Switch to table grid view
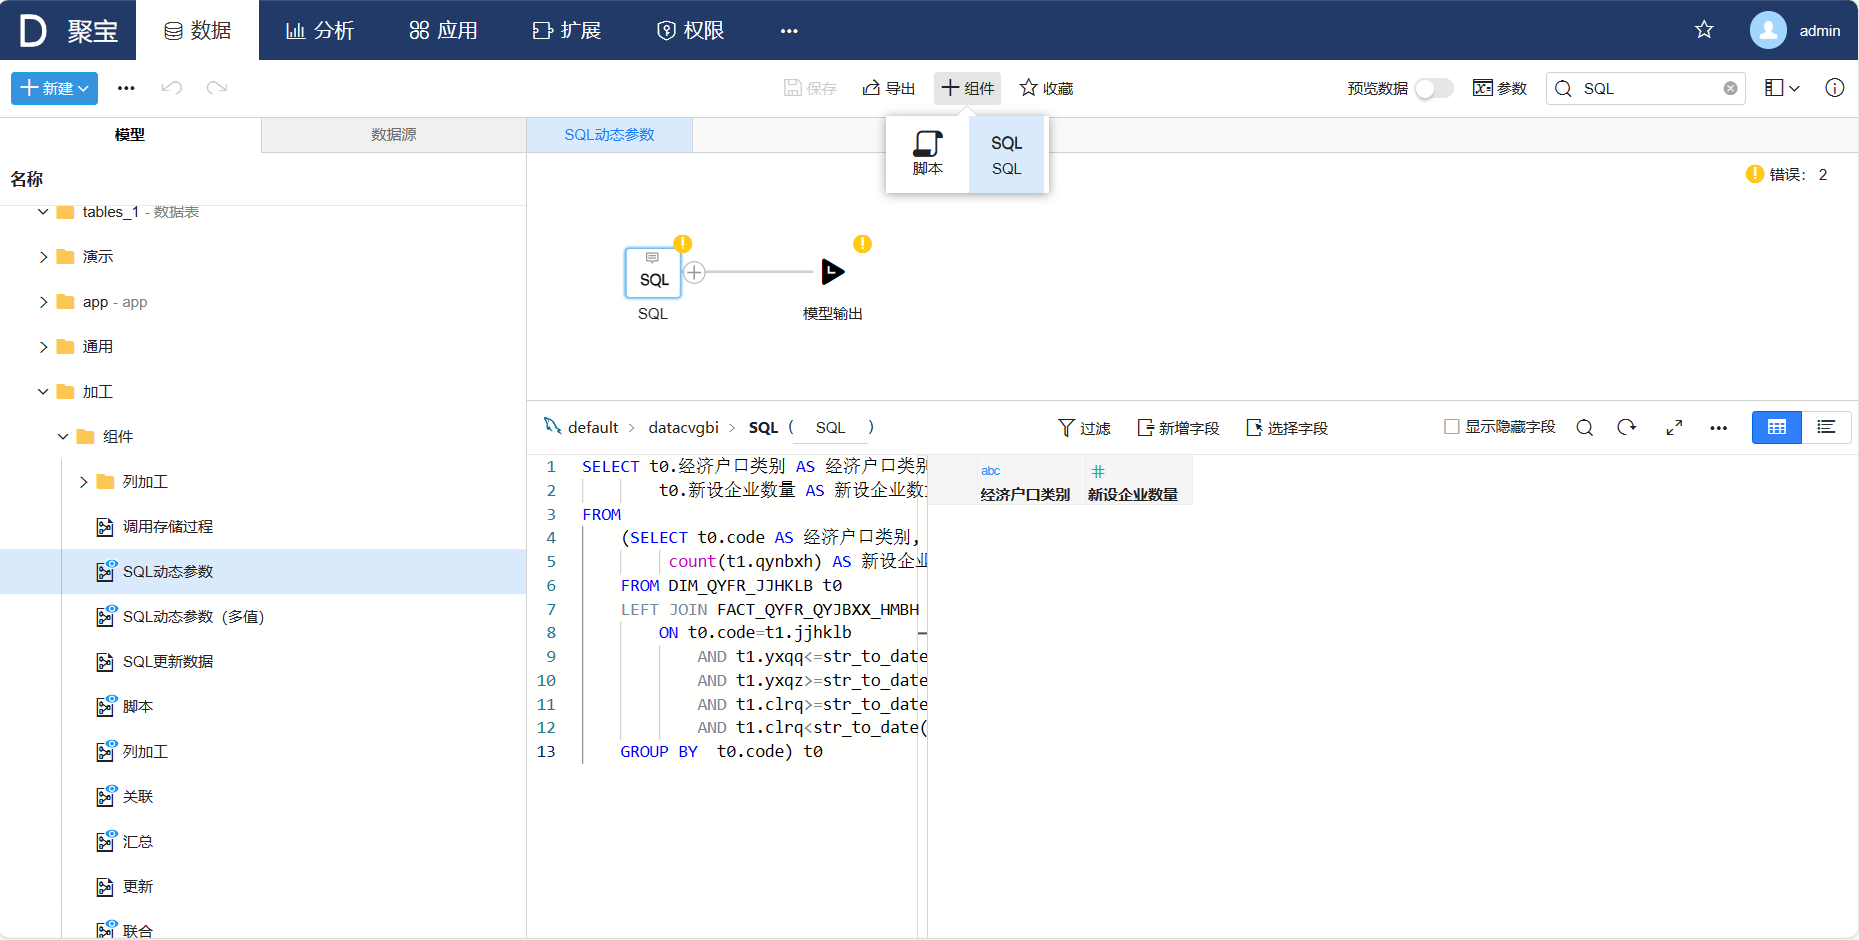The image size is (1859, 940). (1777, 427)
